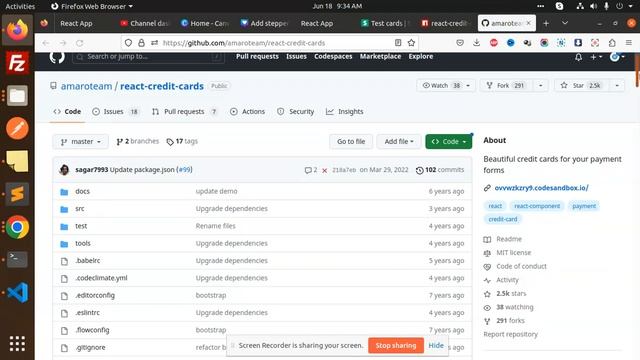Screen dimensions: 640x360
Task: Open the codesandbox.io demo link
Action: coord(541,188)
